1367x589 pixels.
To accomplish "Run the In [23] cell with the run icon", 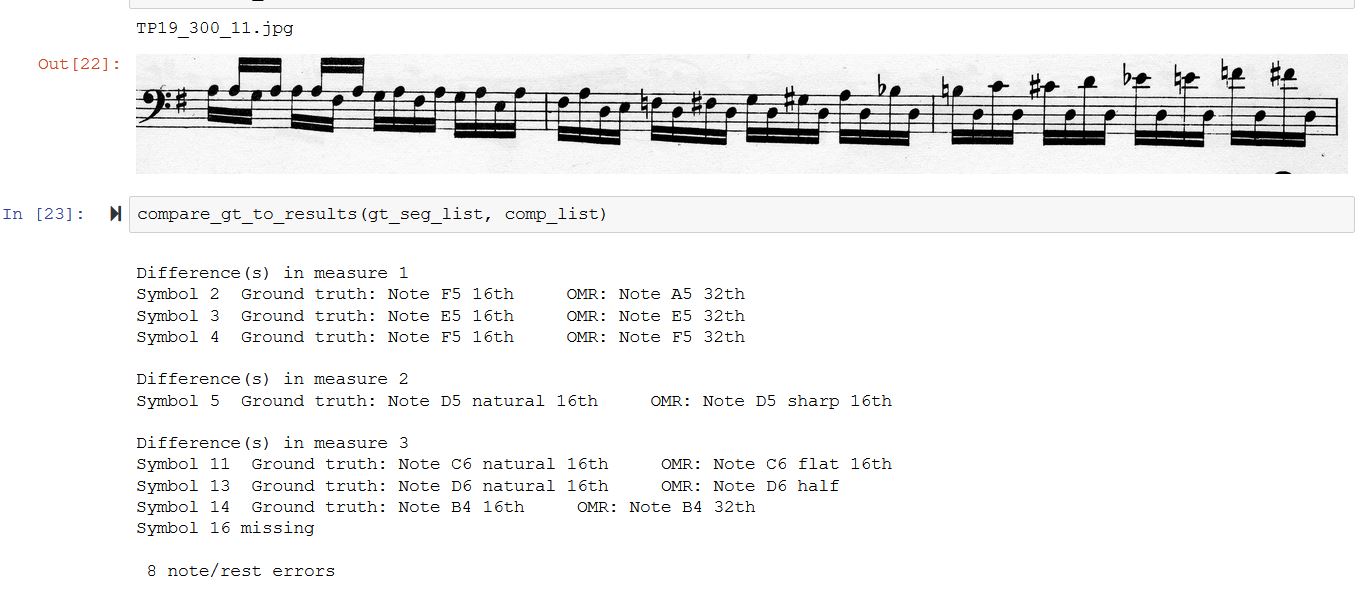I will (115, 214).
